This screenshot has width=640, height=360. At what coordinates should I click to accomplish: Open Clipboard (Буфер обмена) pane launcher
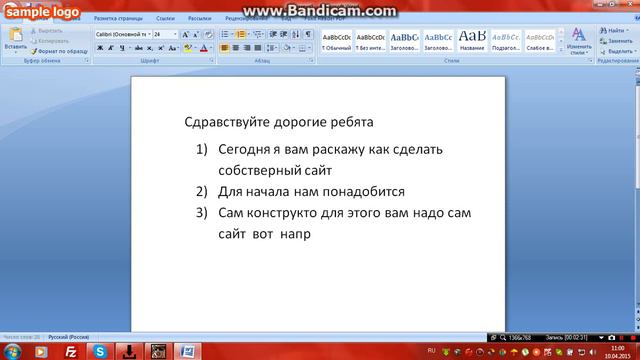[87, 60]
